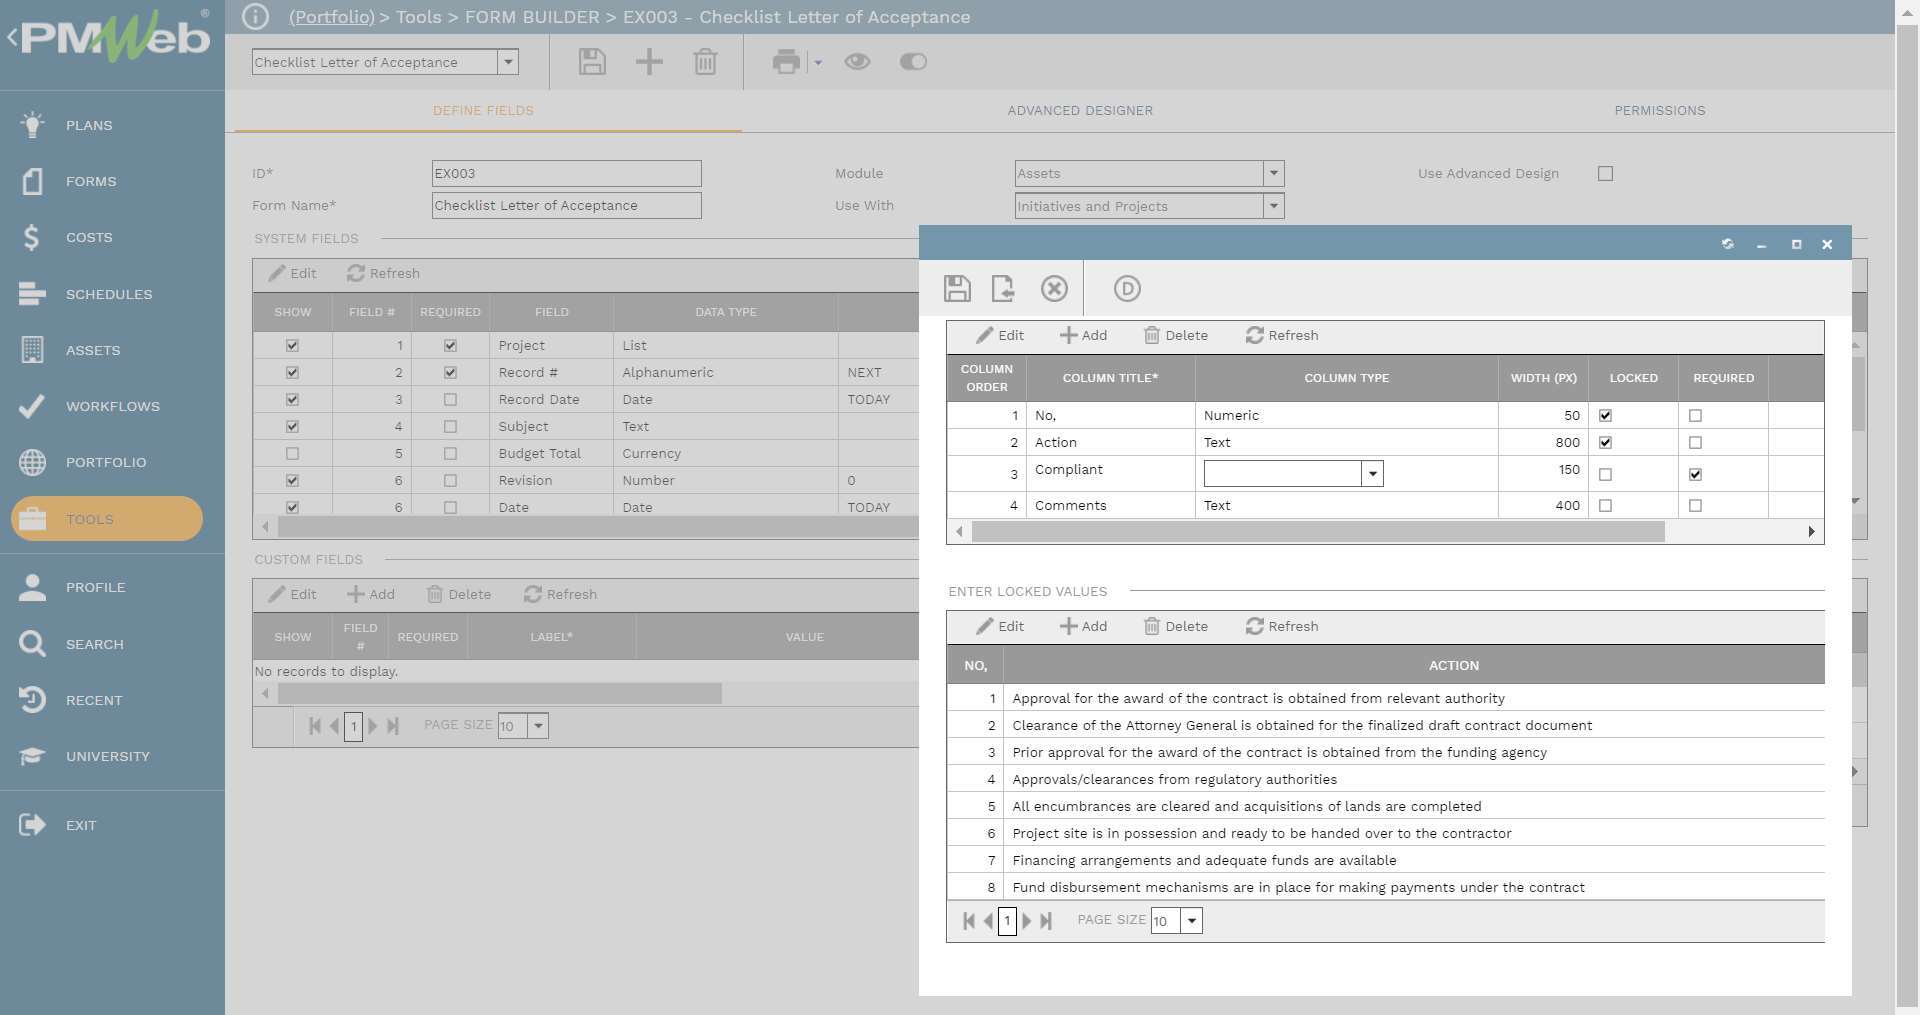Add a new form with the main toolbar plus icon
Image resolution: width=1920 pixels, height=1015 pixels.
[649, 62]
